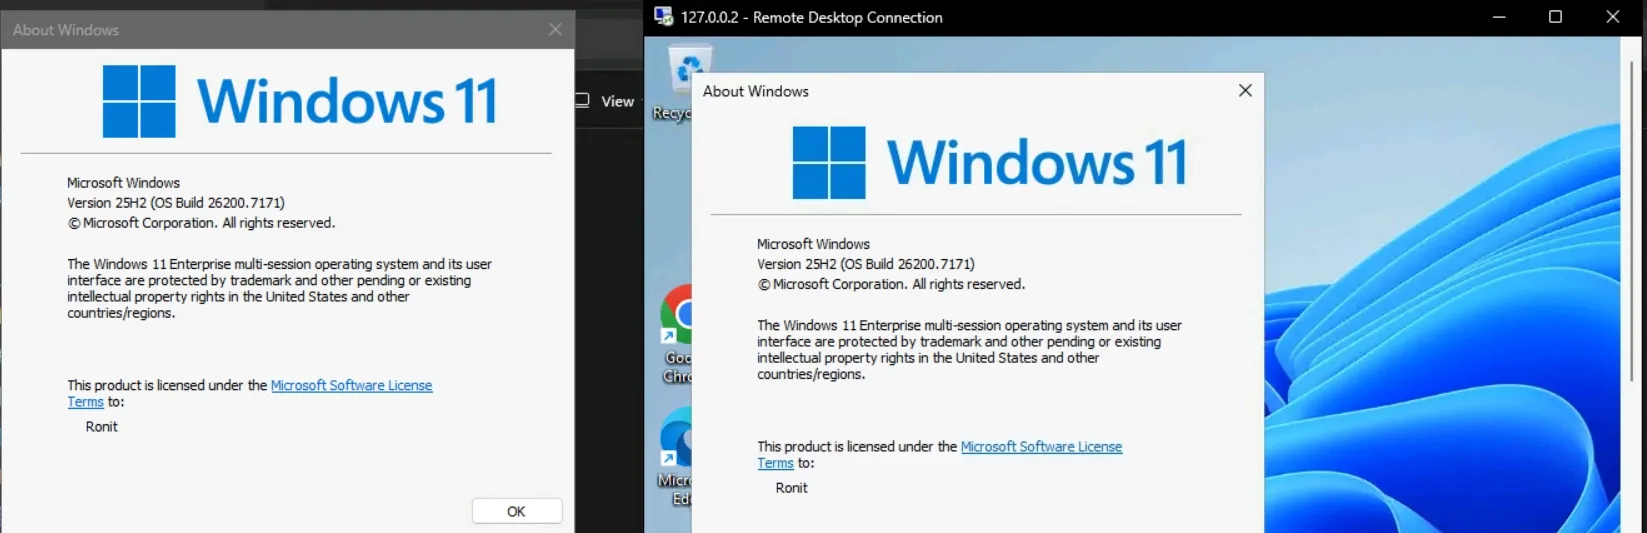Close the About Windows dialog inside remote session
The height and width of the screenshot is (533, 1647).
click(1245, 90)
